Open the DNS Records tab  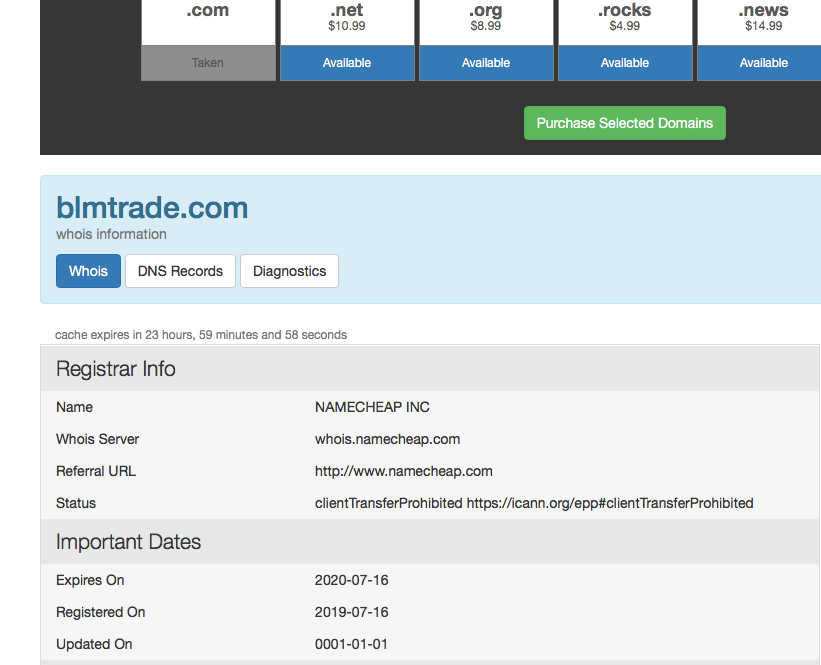[x=180, y=271]
